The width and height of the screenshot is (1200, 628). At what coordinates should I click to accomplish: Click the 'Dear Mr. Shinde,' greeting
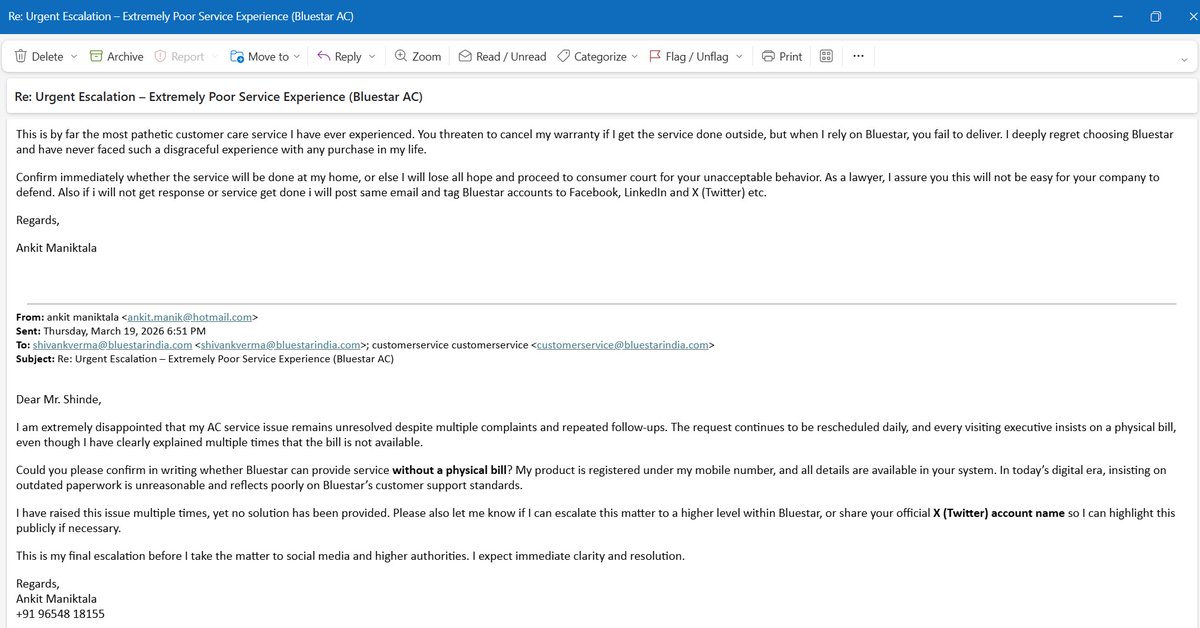pos(59,399)
